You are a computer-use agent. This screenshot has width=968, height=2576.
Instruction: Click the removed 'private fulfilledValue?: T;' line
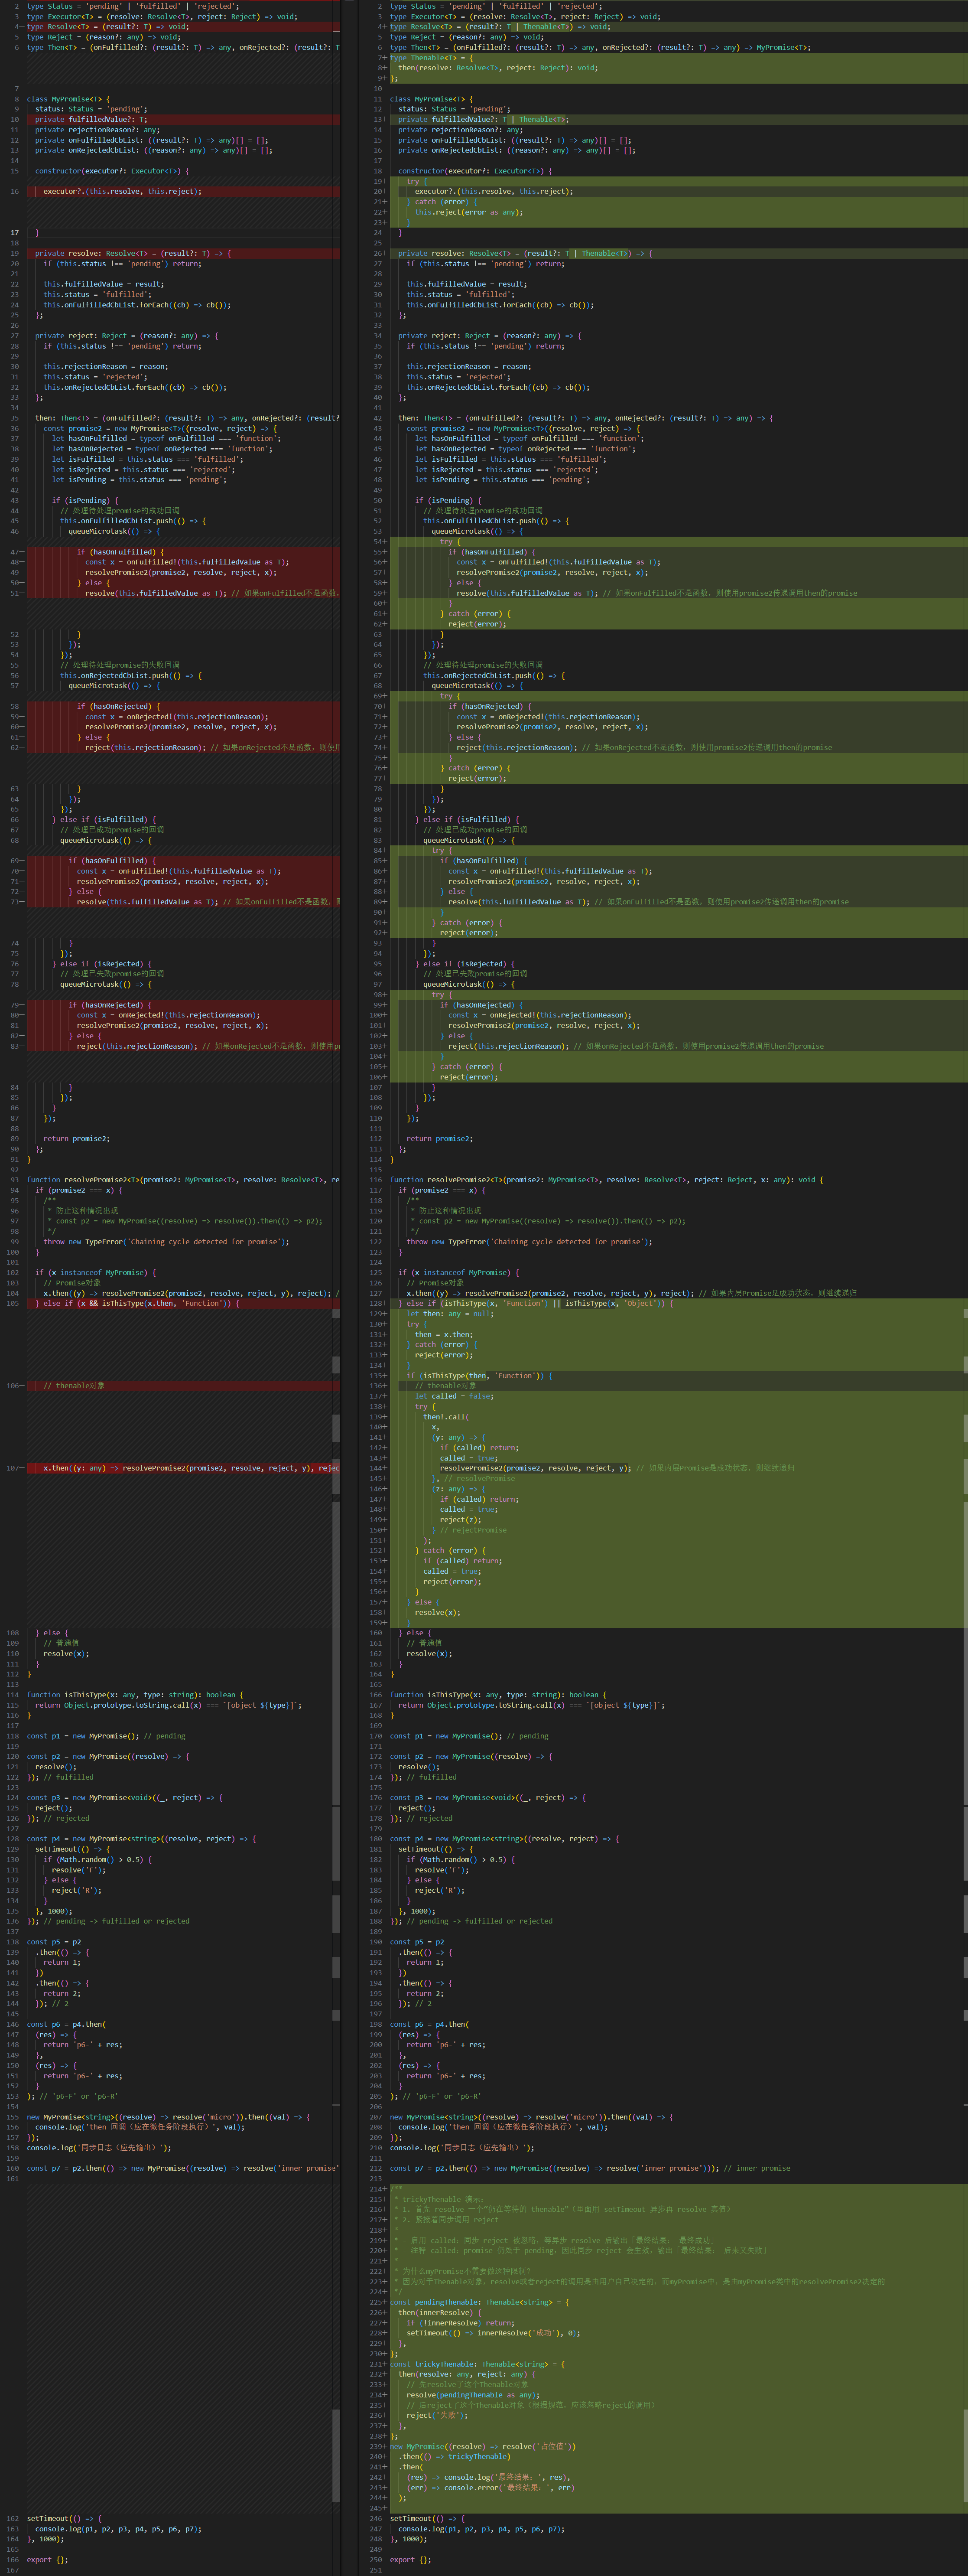[x=90, y=119]
